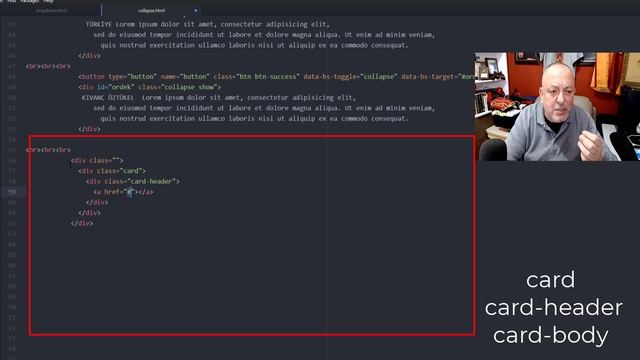Click the a href="#" anchor line
The width and height of the screenshot is (640, 360).
click(123, 192)
